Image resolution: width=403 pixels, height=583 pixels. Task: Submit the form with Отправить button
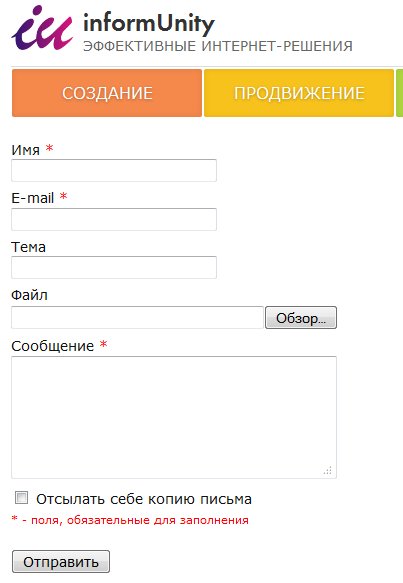pyautogui.click(x=61, y=562)
